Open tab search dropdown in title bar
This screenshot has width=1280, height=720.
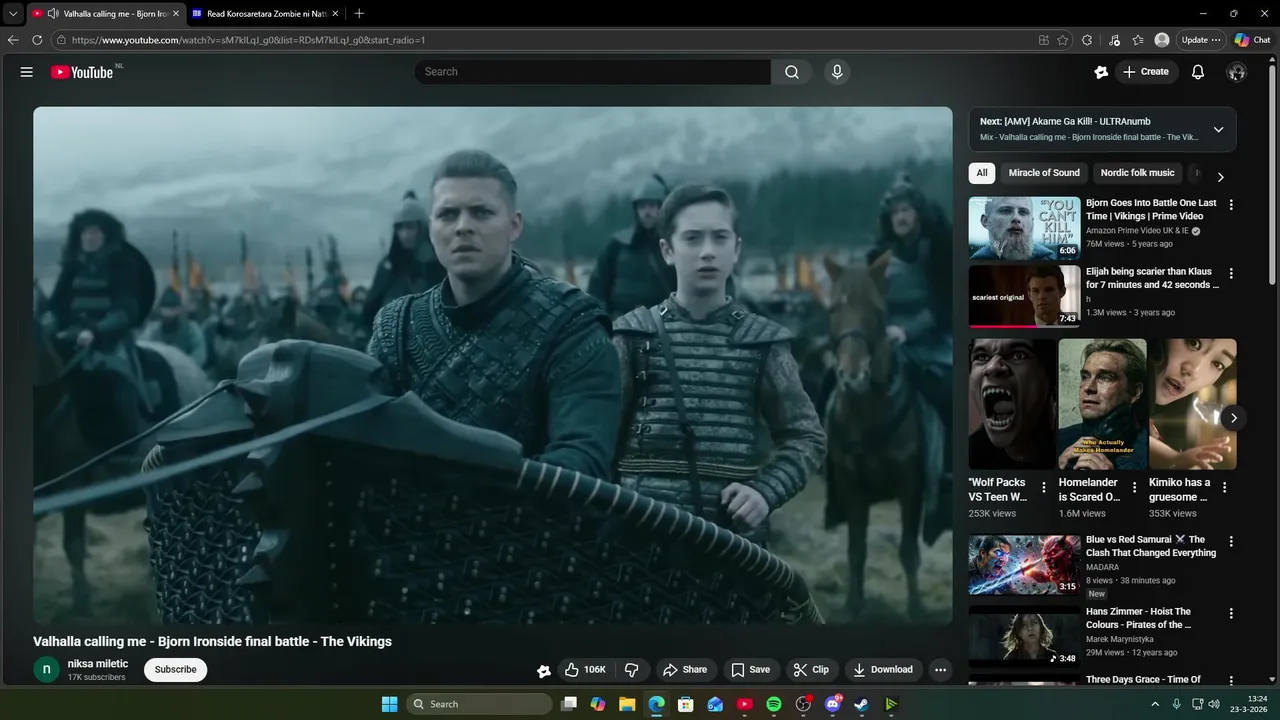pos(13,13)
